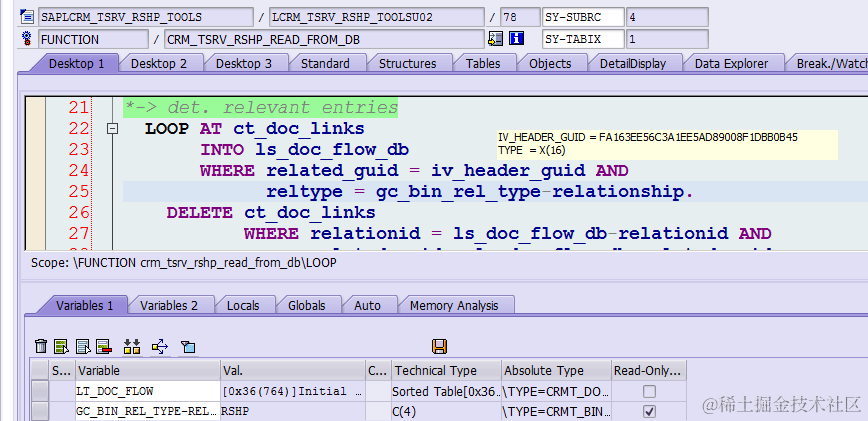Toggle read-only checkbox for LT_DOC_FLOW
Screen dimensions: 868x421
(x=649, y=392)
